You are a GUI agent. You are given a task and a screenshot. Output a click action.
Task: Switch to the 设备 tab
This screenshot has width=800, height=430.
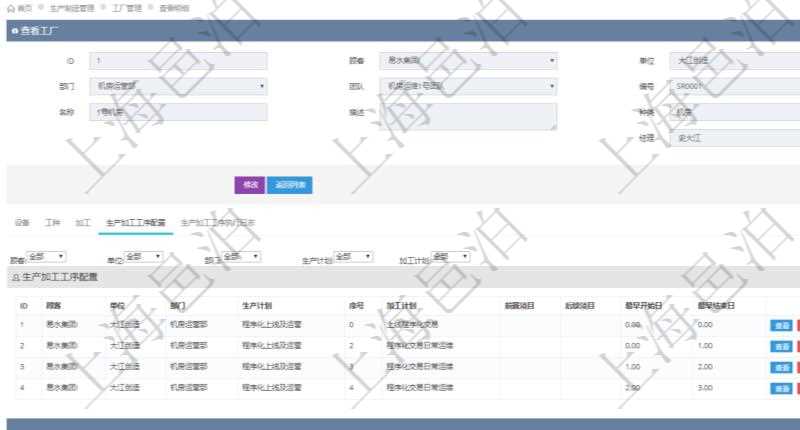22,222
